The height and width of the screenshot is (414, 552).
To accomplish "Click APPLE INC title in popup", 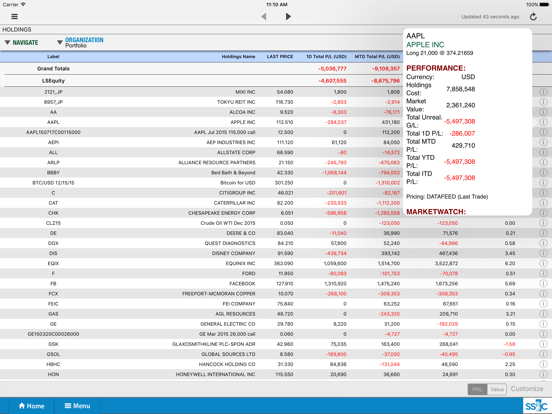I will click(x=425, y=45).
